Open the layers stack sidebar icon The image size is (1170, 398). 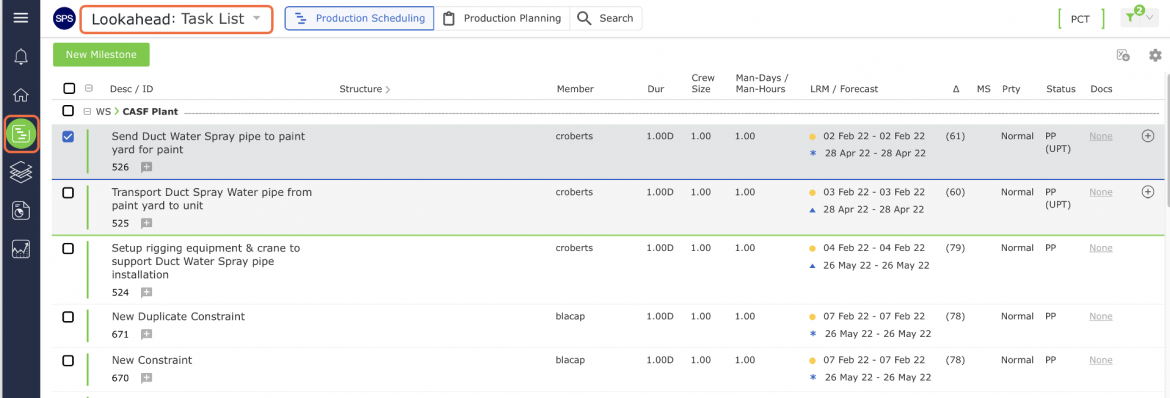tap(21, 172)
